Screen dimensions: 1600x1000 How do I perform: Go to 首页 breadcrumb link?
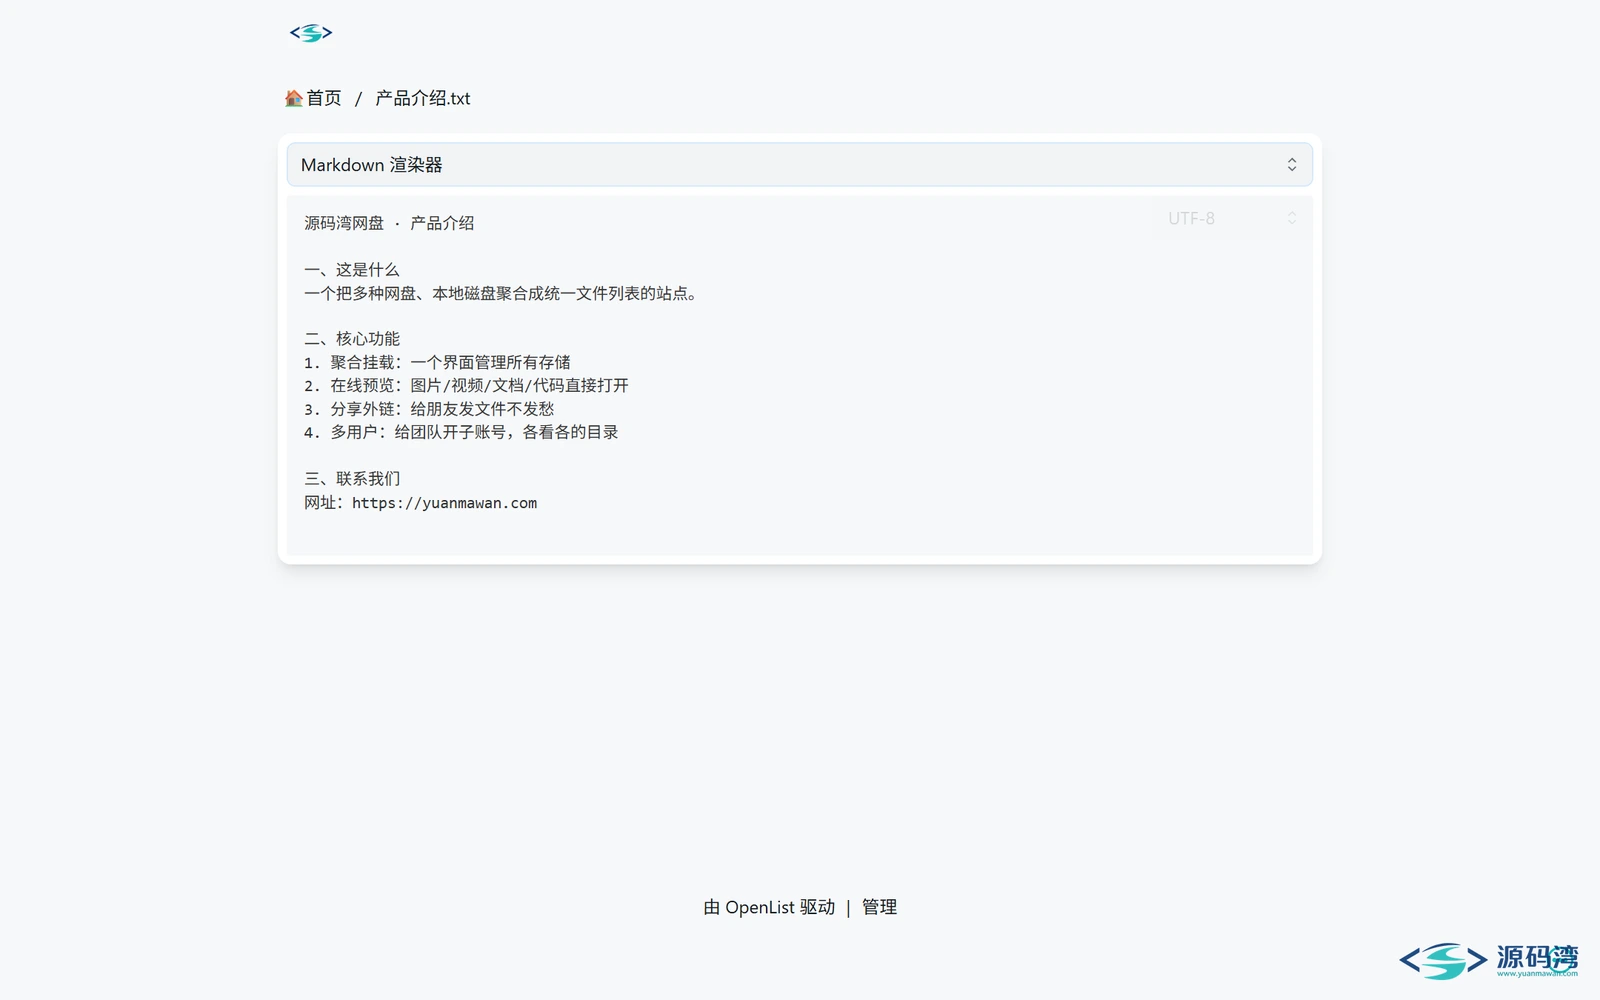pos(323,98)
